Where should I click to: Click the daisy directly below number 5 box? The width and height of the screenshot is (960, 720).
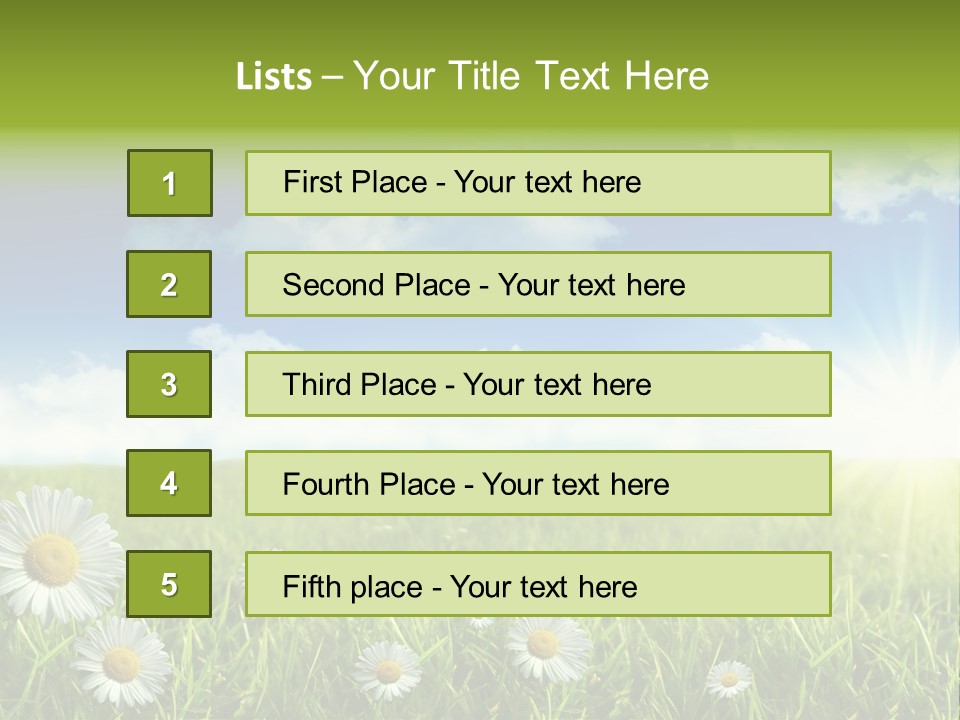click(122, 661)
